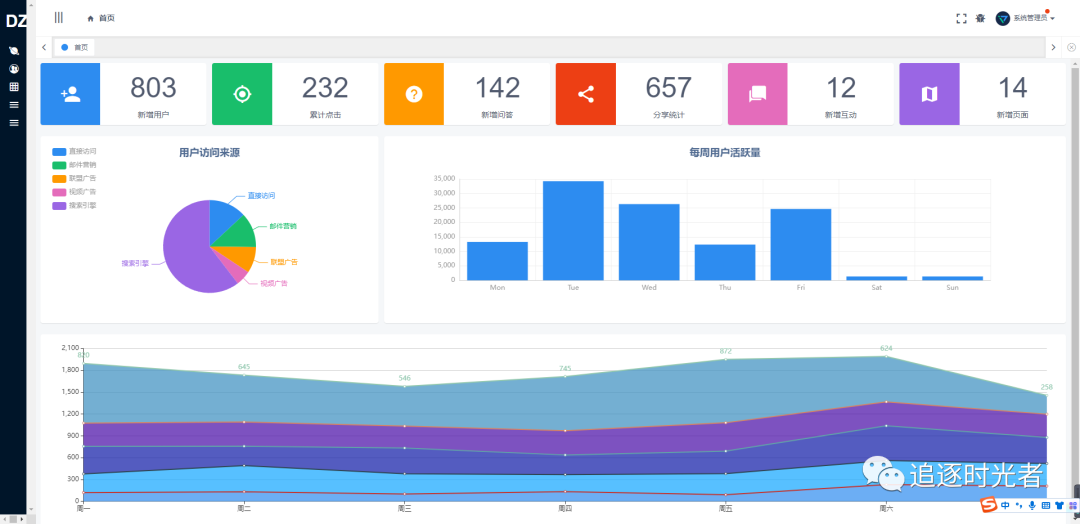Toggle 搜索引擎 legend item visibility

(74, 205)
